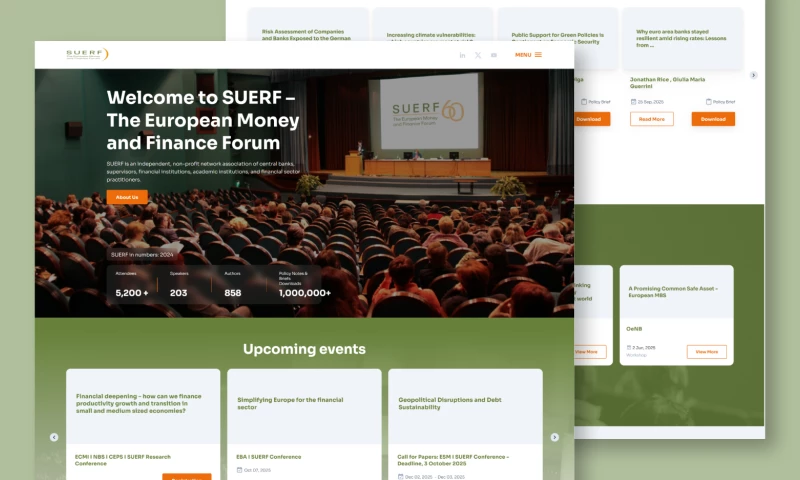This screenshot has width=800, height=480.
Task: Open 'Risk Assessment of Companies' brief title
Action: (x=306, y=35)
